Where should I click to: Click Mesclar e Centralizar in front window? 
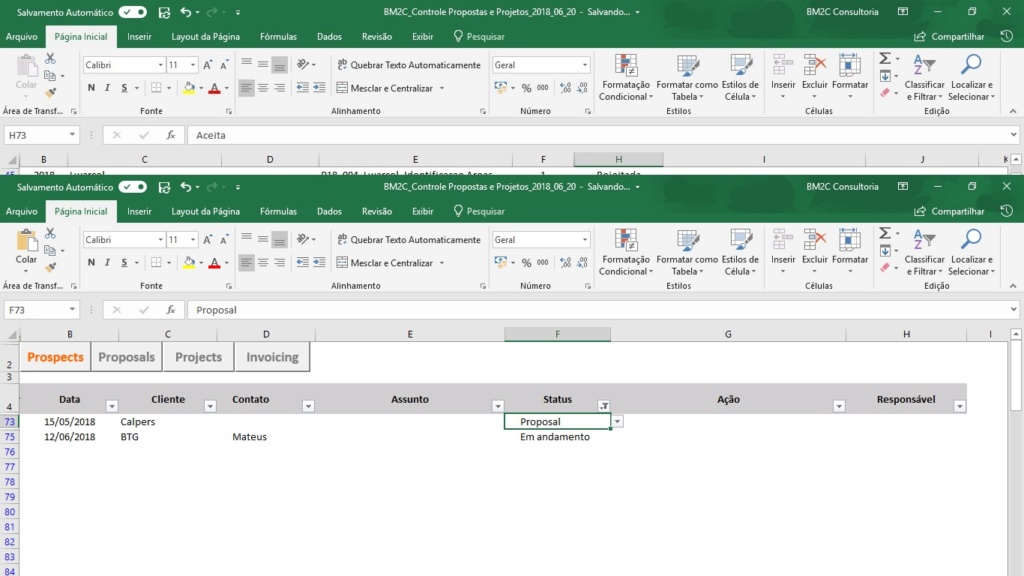[x=385, y=263]
